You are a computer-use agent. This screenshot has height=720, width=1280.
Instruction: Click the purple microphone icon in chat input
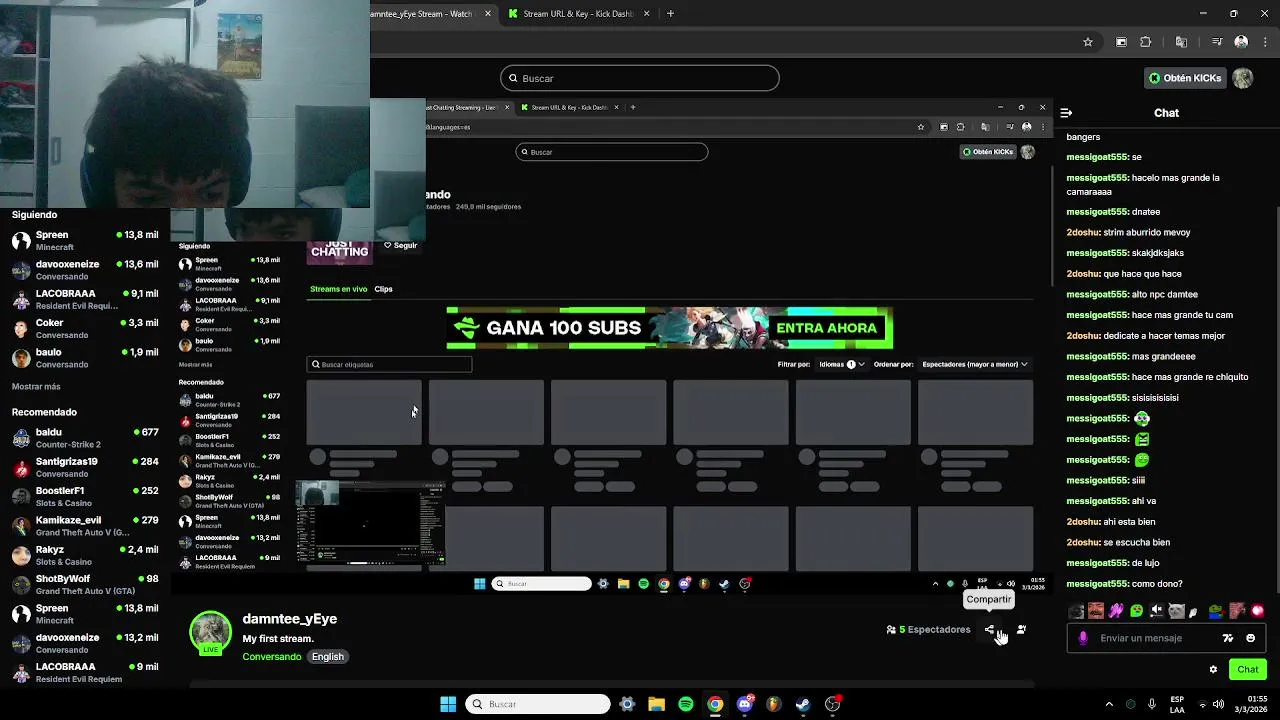(1083, 638)
